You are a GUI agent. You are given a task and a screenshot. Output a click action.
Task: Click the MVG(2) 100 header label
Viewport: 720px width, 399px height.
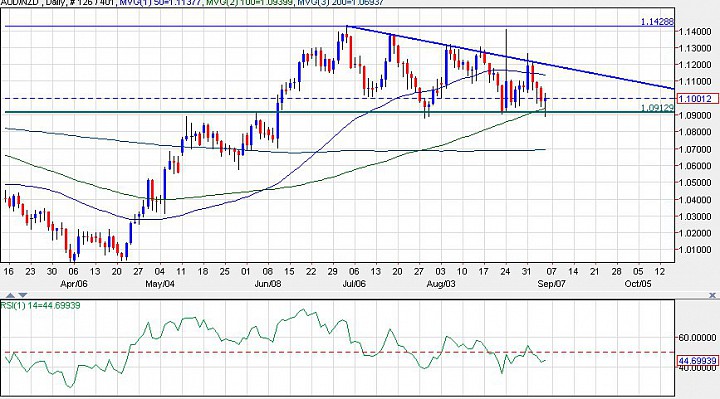click(248, 3)
